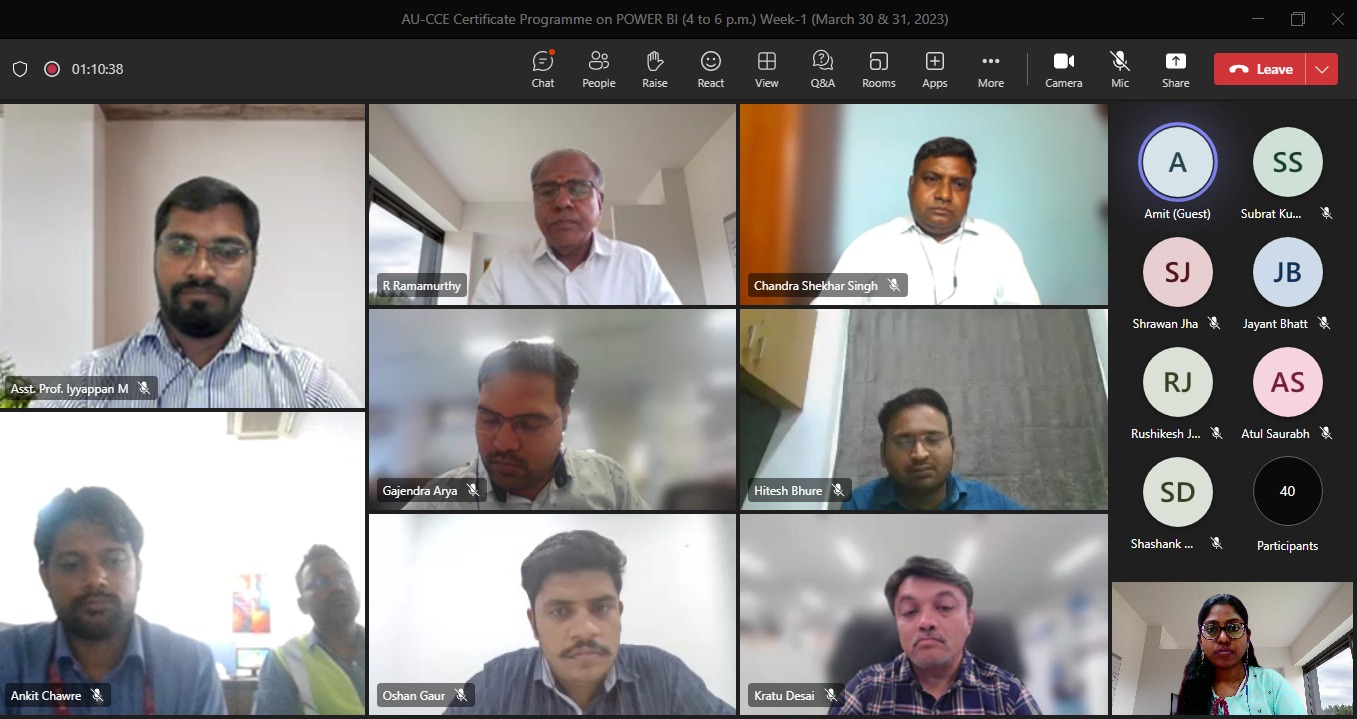The image size is (1357, 719).
Task: Share your screen content
Action: pyautogui.click(x=1176, y=69)
